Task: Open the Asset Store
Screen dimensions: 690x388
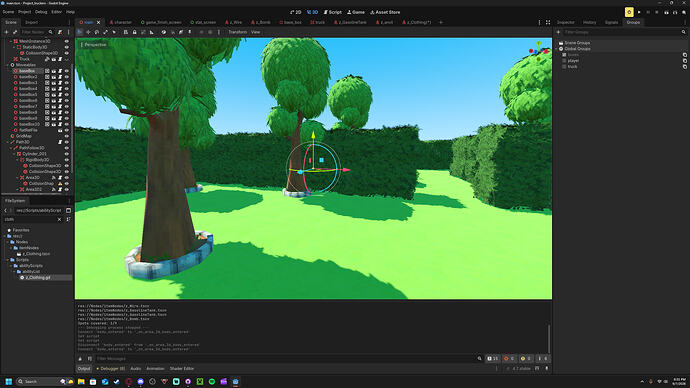Action: pyautogui.click(x=385, y=12)
